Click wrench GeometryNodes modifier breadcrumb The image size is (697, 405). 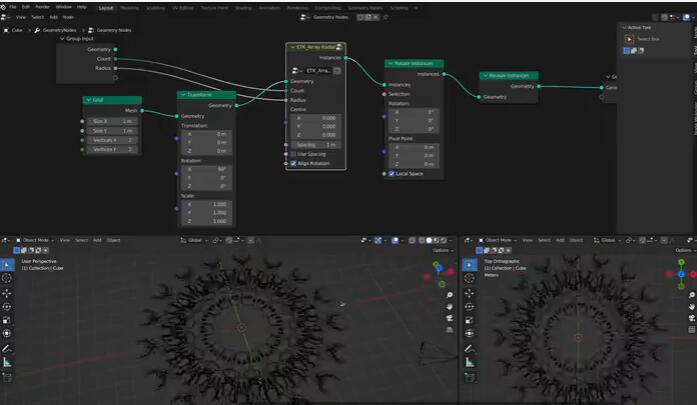point(56,30)
